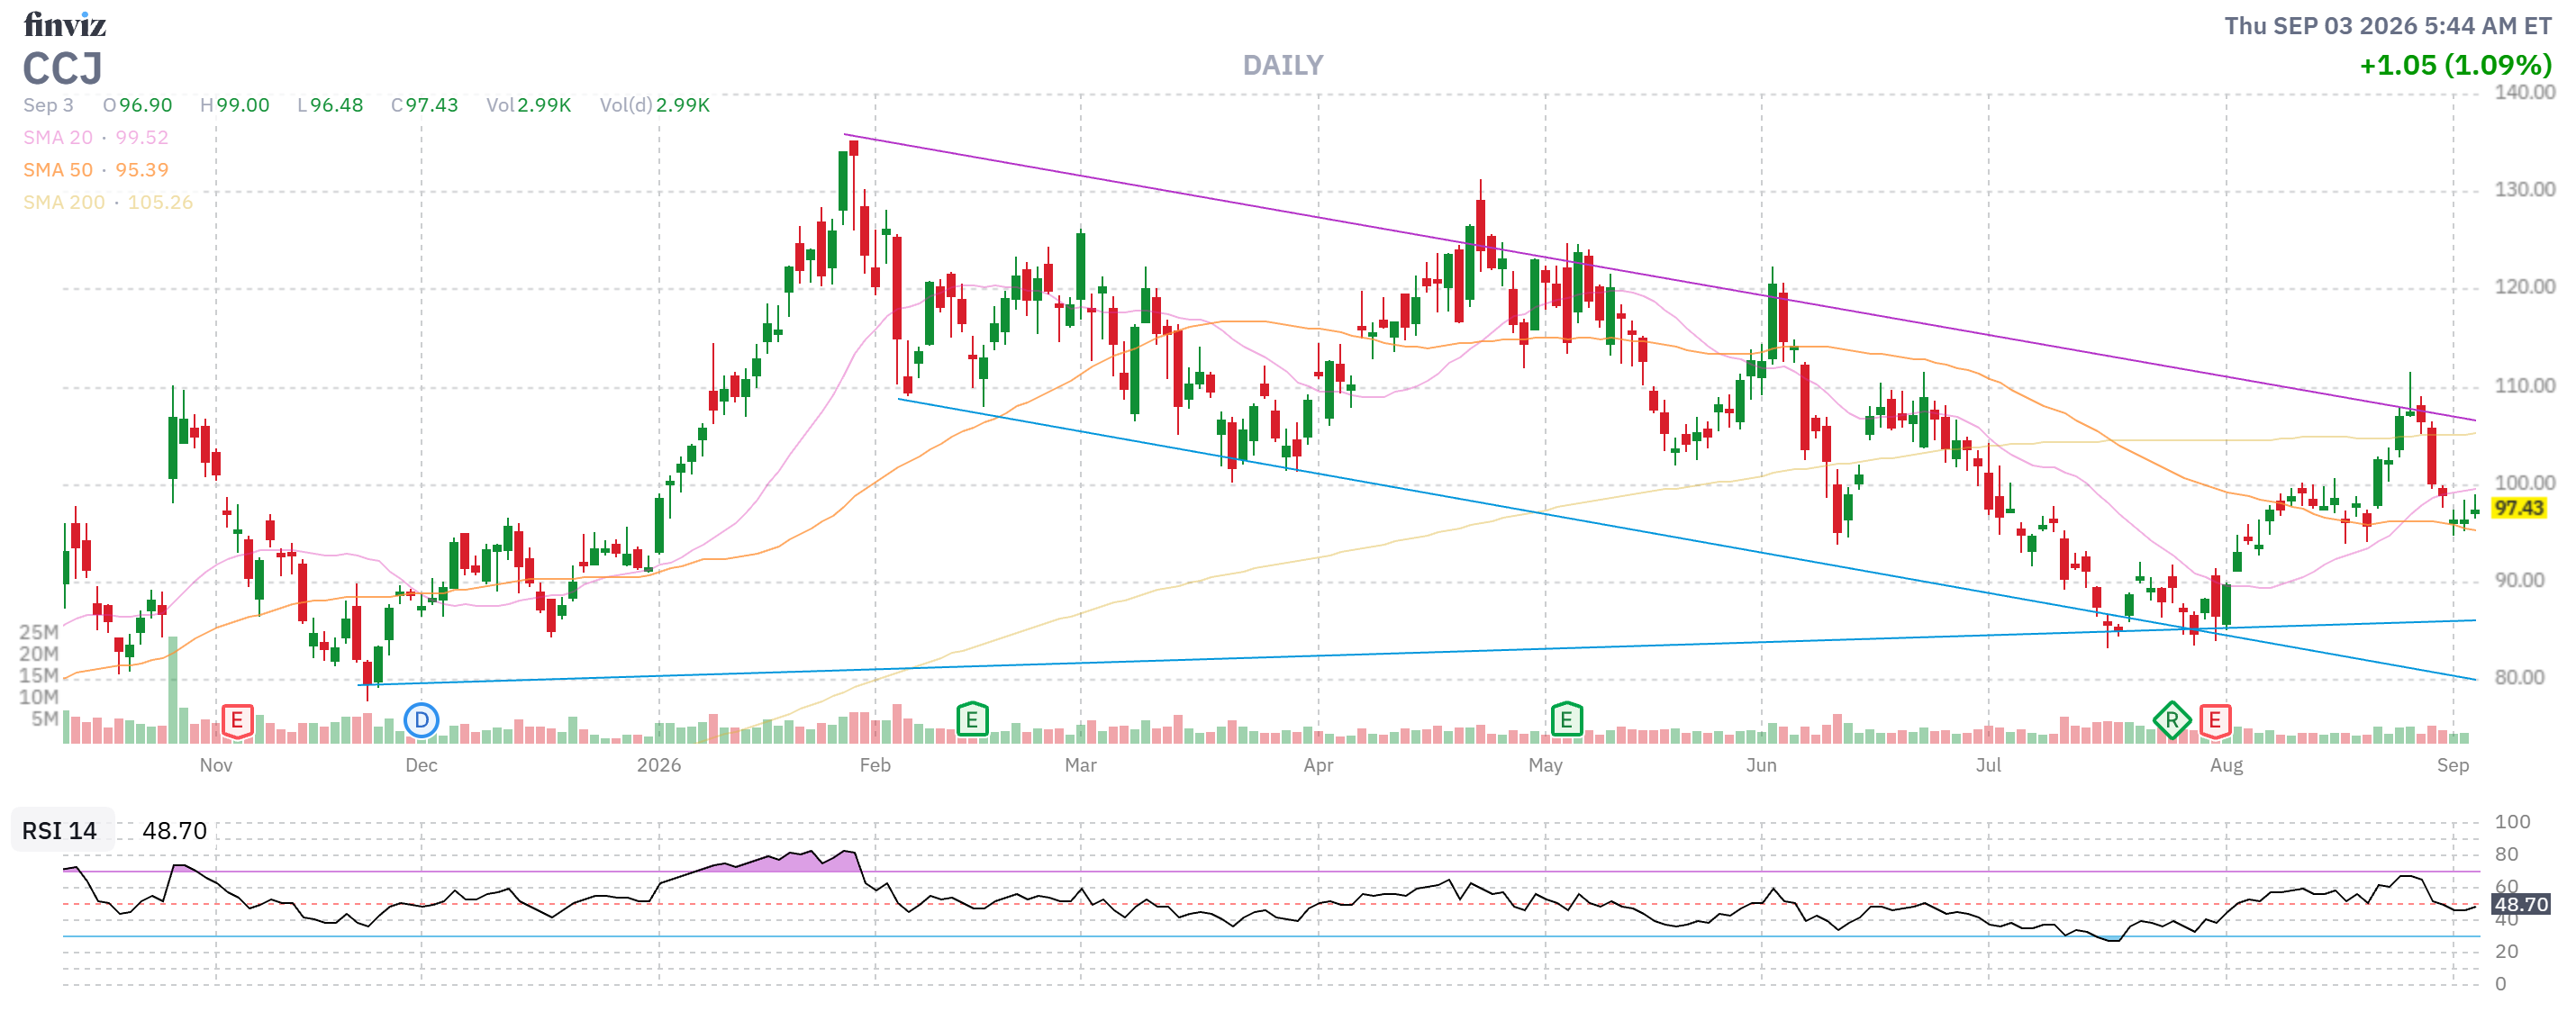Click the 140.00 price axis label
The image size is (2576, 1012).
tap(2524, 93)
